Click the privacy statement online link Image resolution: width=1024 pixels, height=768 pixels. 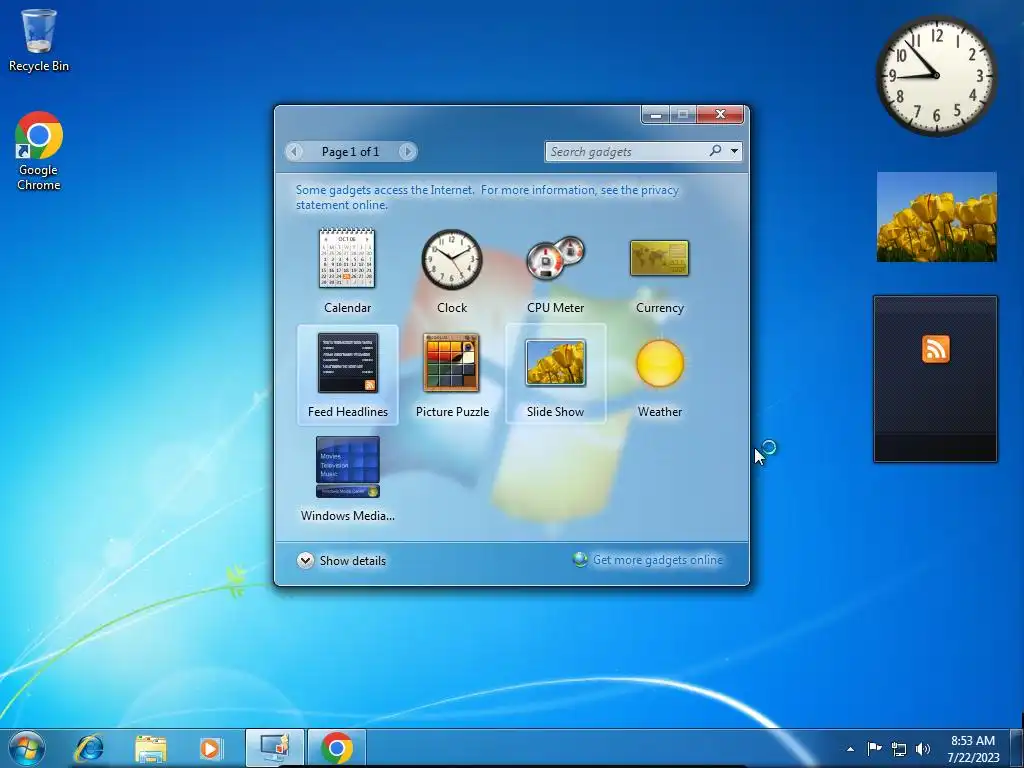coord(487,197)
